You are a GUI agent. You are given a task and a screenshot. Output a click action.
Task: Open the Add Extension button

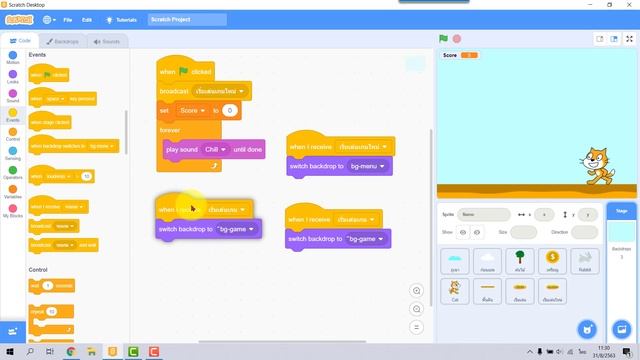[13, 332]
